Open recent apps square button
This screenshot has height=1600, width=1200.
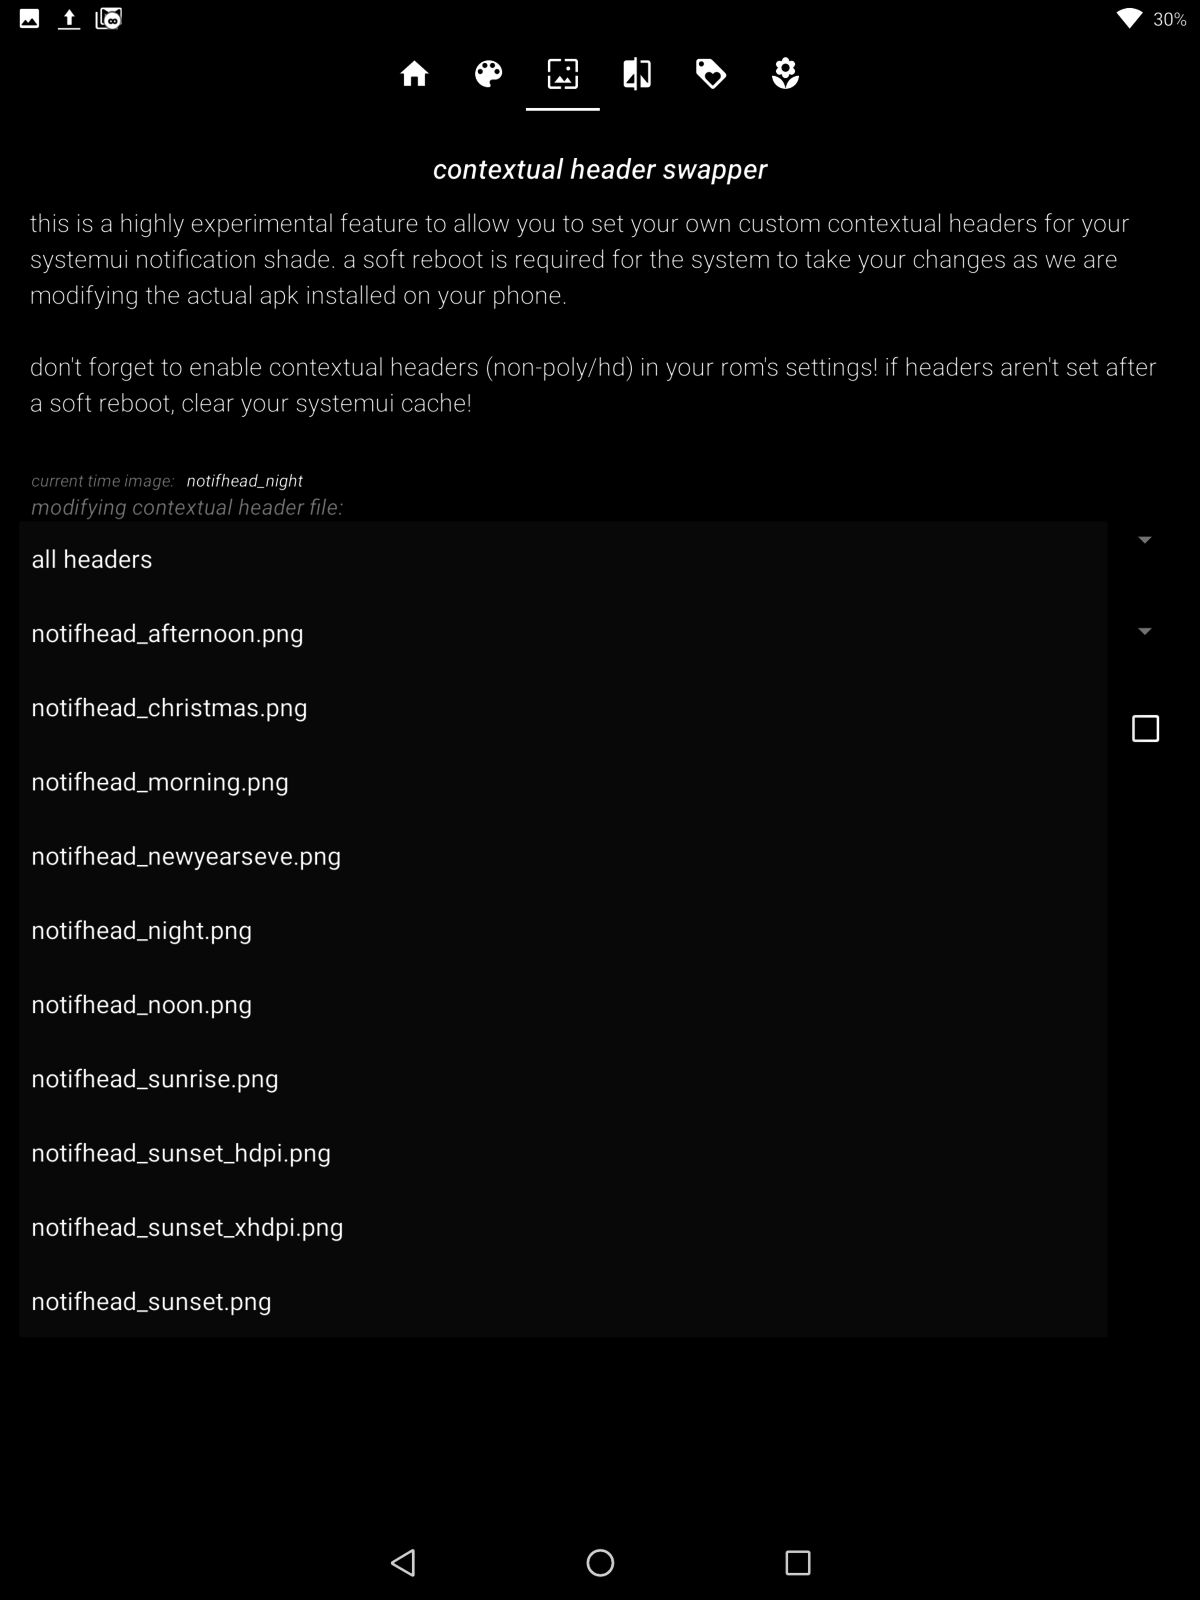coord(797,1562)
